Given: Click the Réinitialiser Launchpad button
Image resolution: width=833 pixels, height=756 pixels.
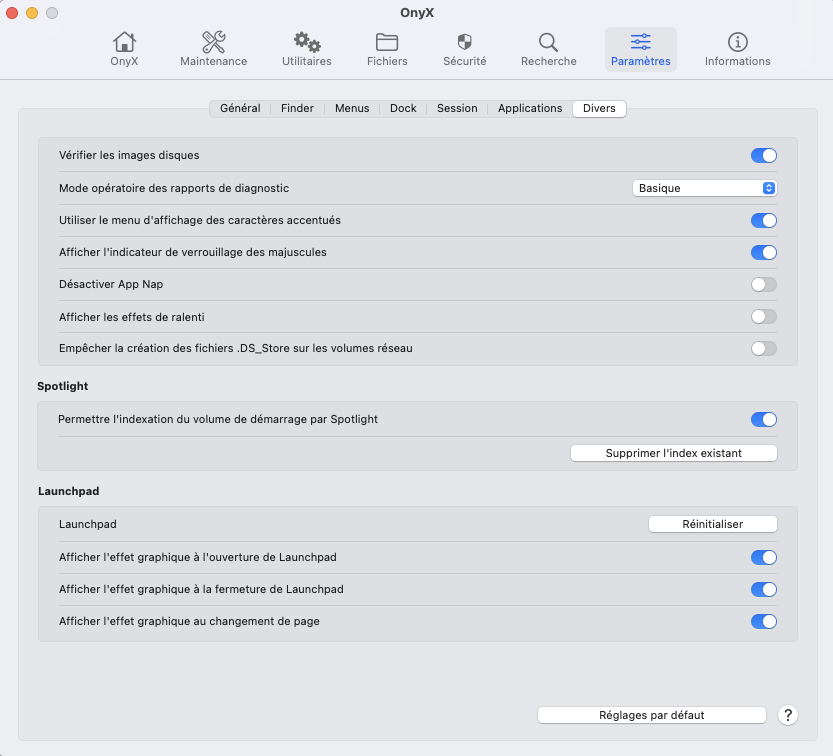Looking at the screenshot, I should pyautogui.click(x=712, y=524).
